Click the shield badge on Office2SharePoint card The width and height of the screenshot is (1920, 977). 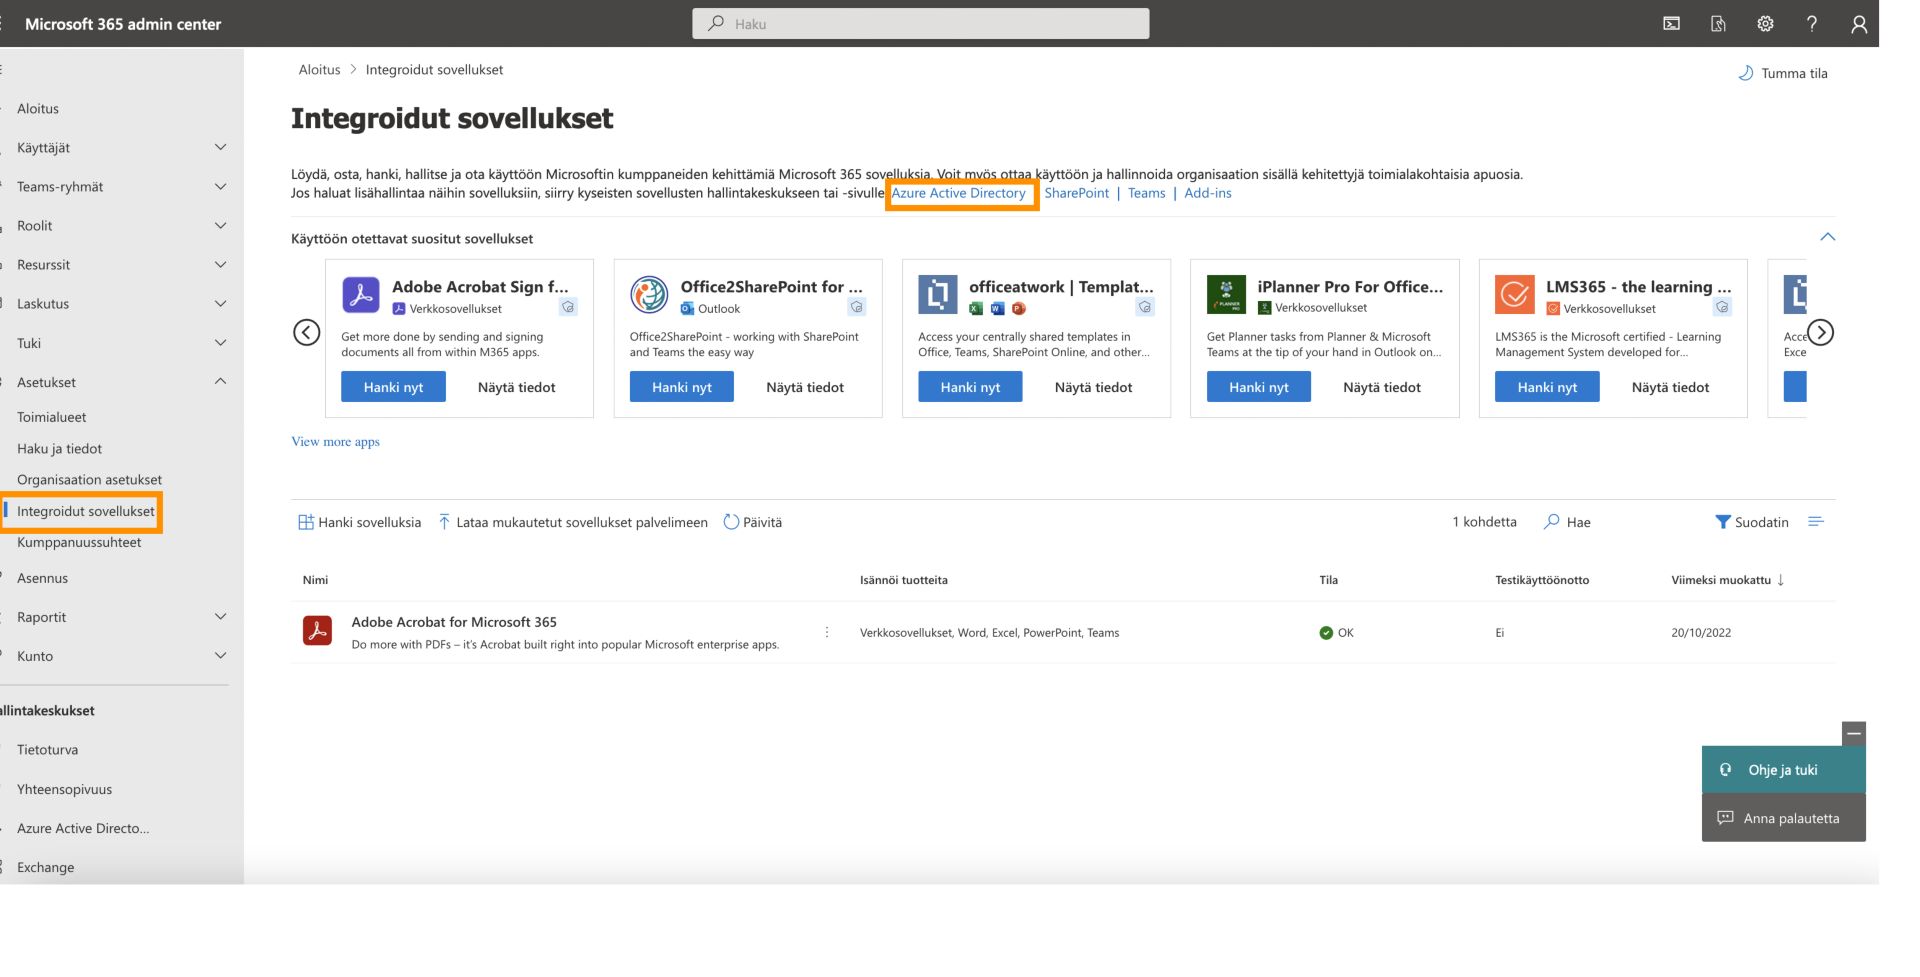857,307
